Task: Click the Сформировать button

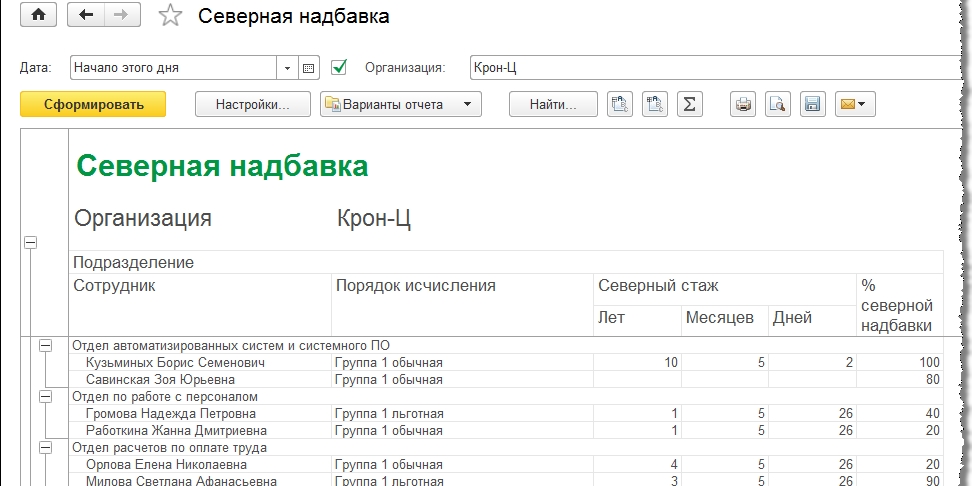Action: pyautogui.click(x=93, y=104)
